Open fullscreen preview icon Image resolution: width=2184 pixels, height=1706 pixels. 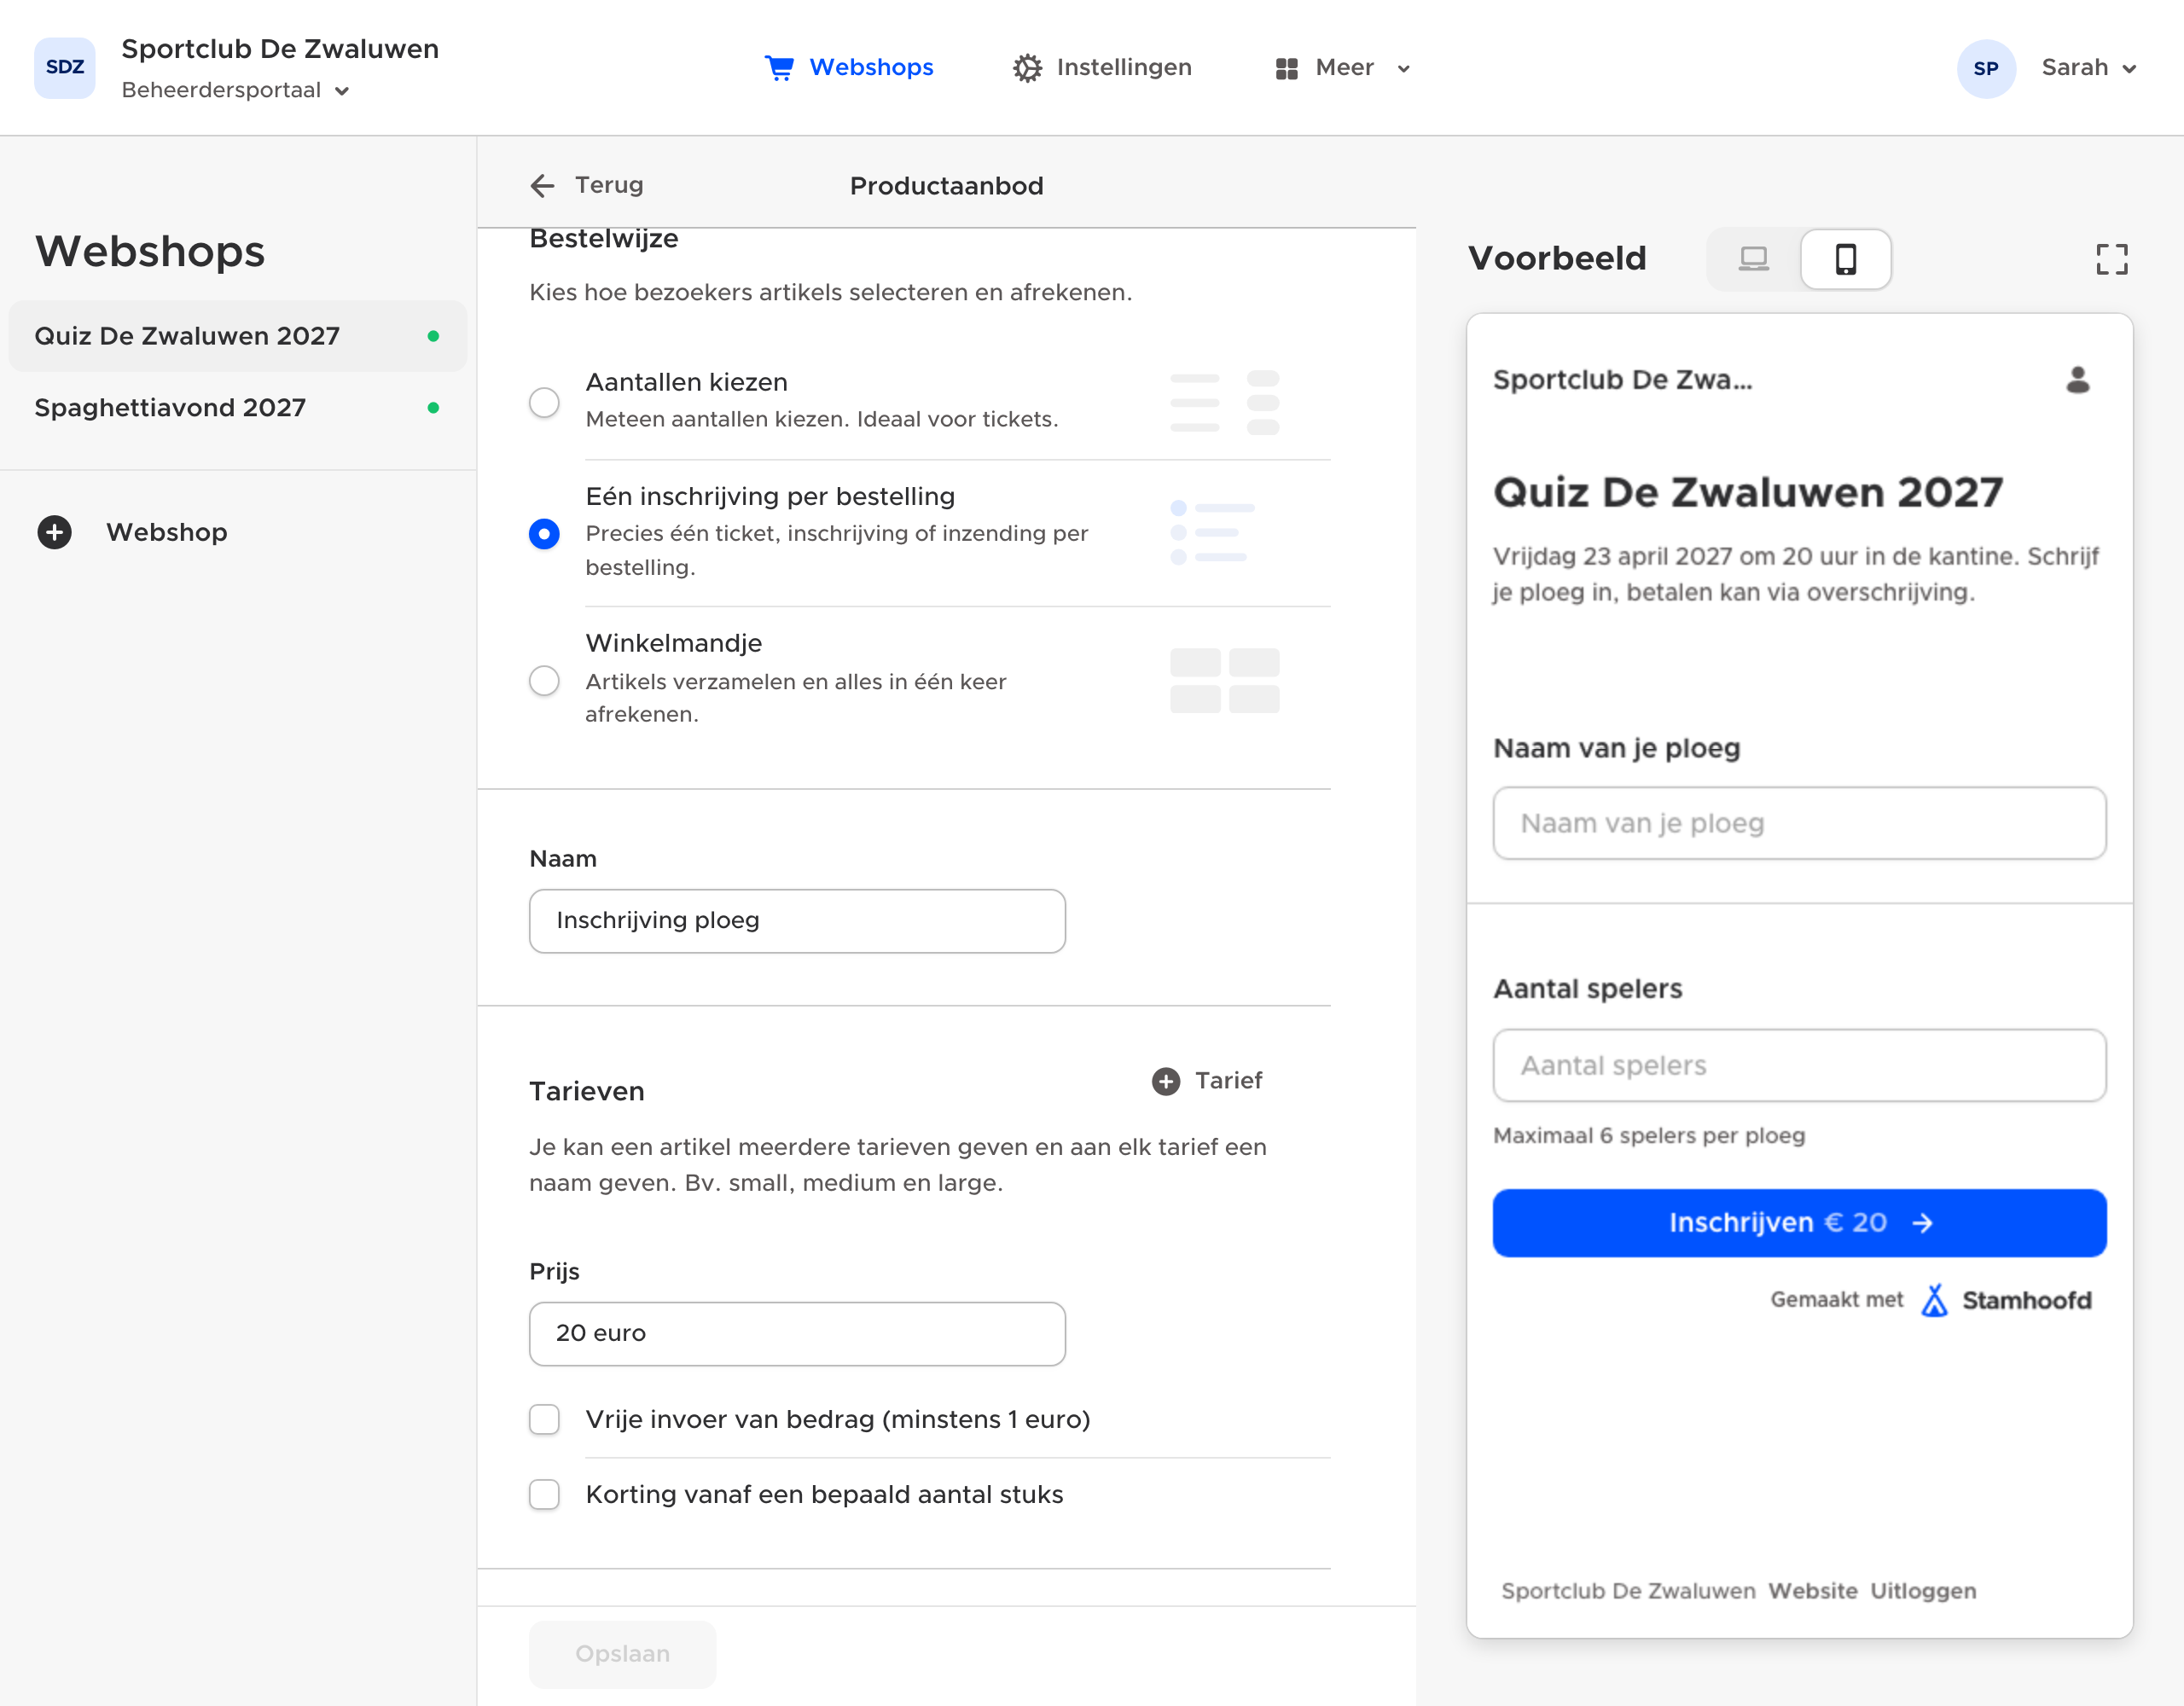[x=2111, y=259]
